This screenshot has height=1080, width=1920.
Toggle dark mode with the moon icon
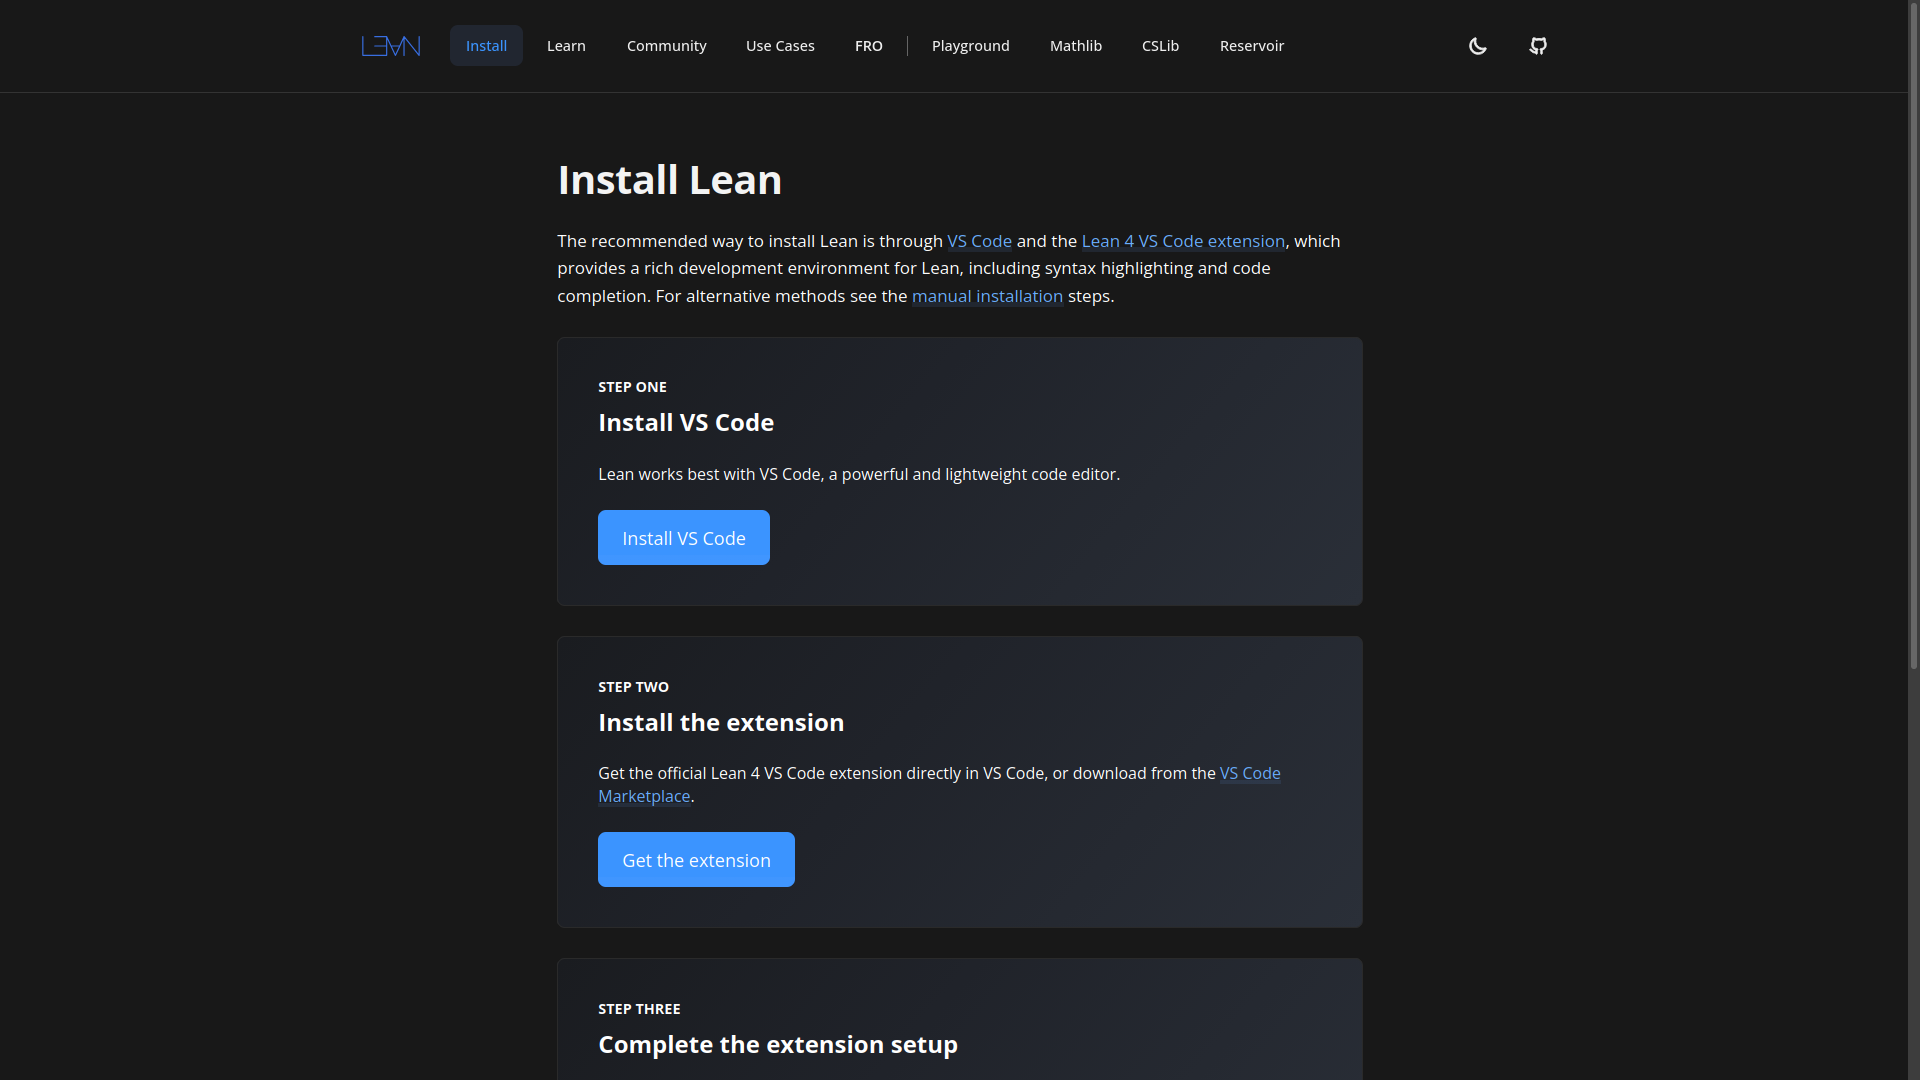1477,46
